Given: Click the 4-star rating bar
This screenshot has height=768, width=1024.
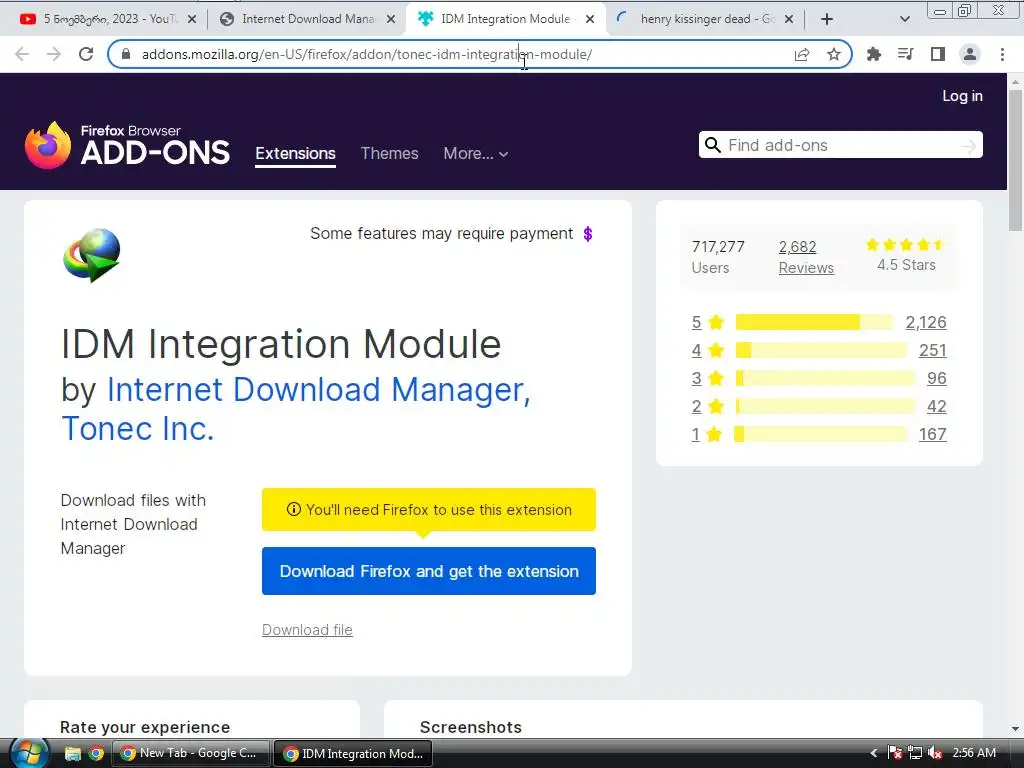Looking at the screenshot, I should point(821,350).
